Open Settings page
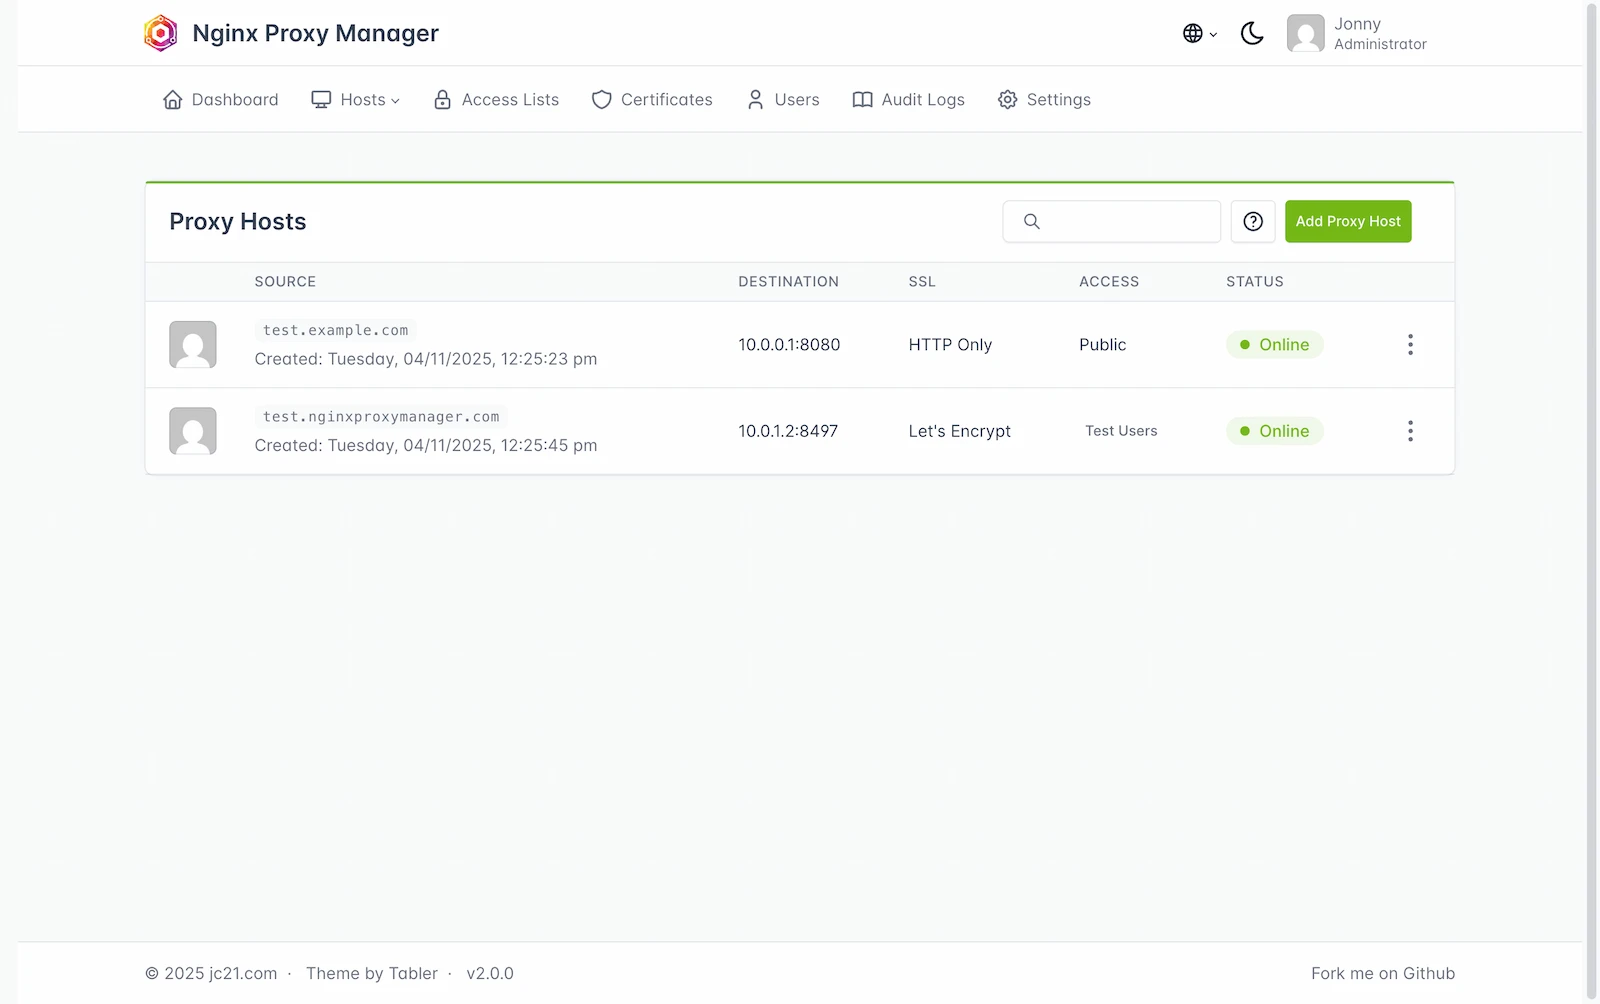Screen dimensions: 1600x1004 [x=1044, y=99]
